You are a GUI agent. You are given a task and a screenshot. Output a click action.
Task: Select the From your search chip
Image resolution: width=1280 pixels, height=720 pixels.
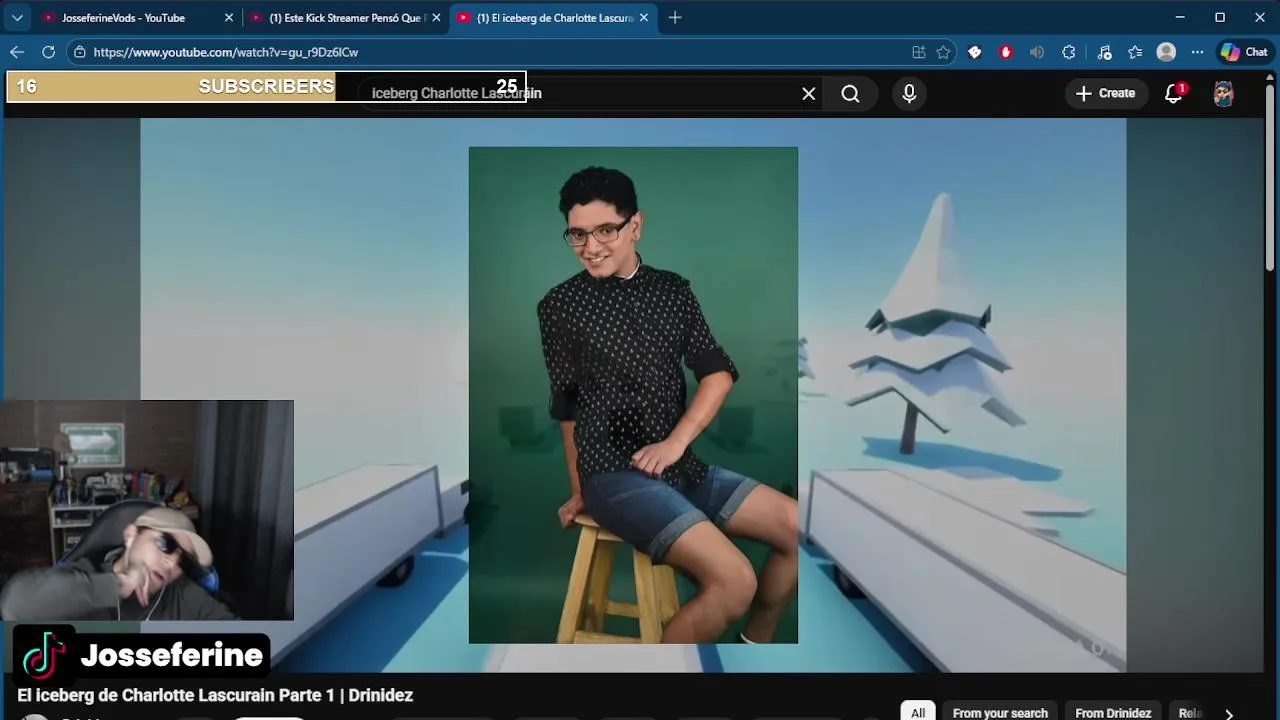point(1000,712)
